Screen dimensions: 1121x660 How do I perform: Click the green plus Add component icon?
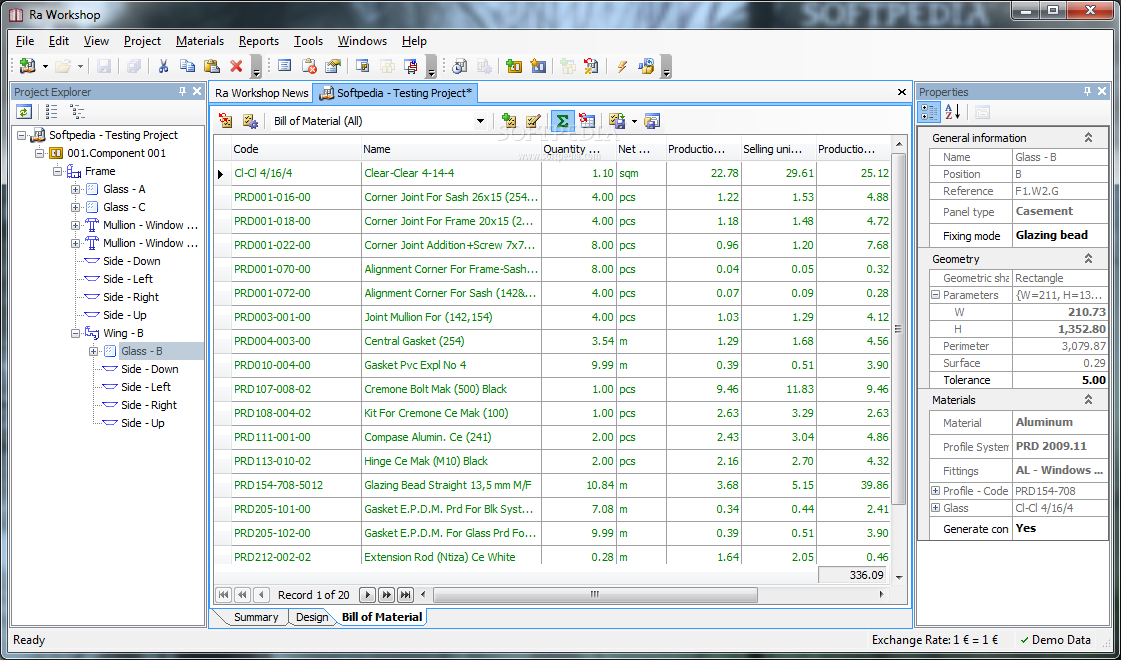pyautogui.click(x=513, y=67)
